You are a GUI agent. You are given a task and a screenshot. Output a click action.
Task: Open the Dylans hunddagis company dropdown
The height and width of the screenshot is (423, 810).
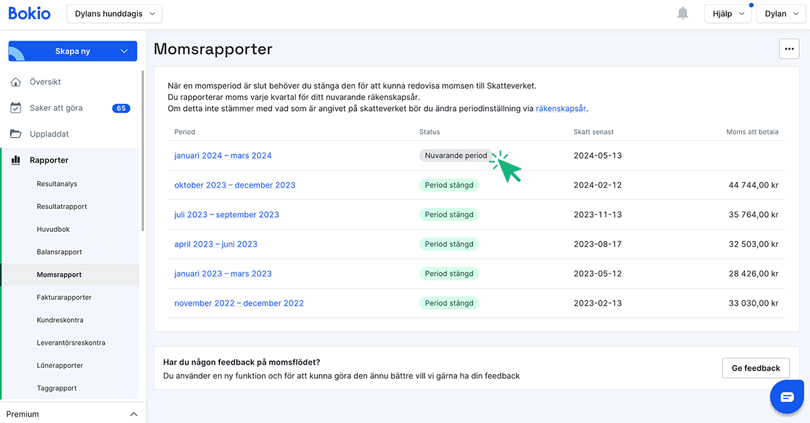[x=114, y=14]
